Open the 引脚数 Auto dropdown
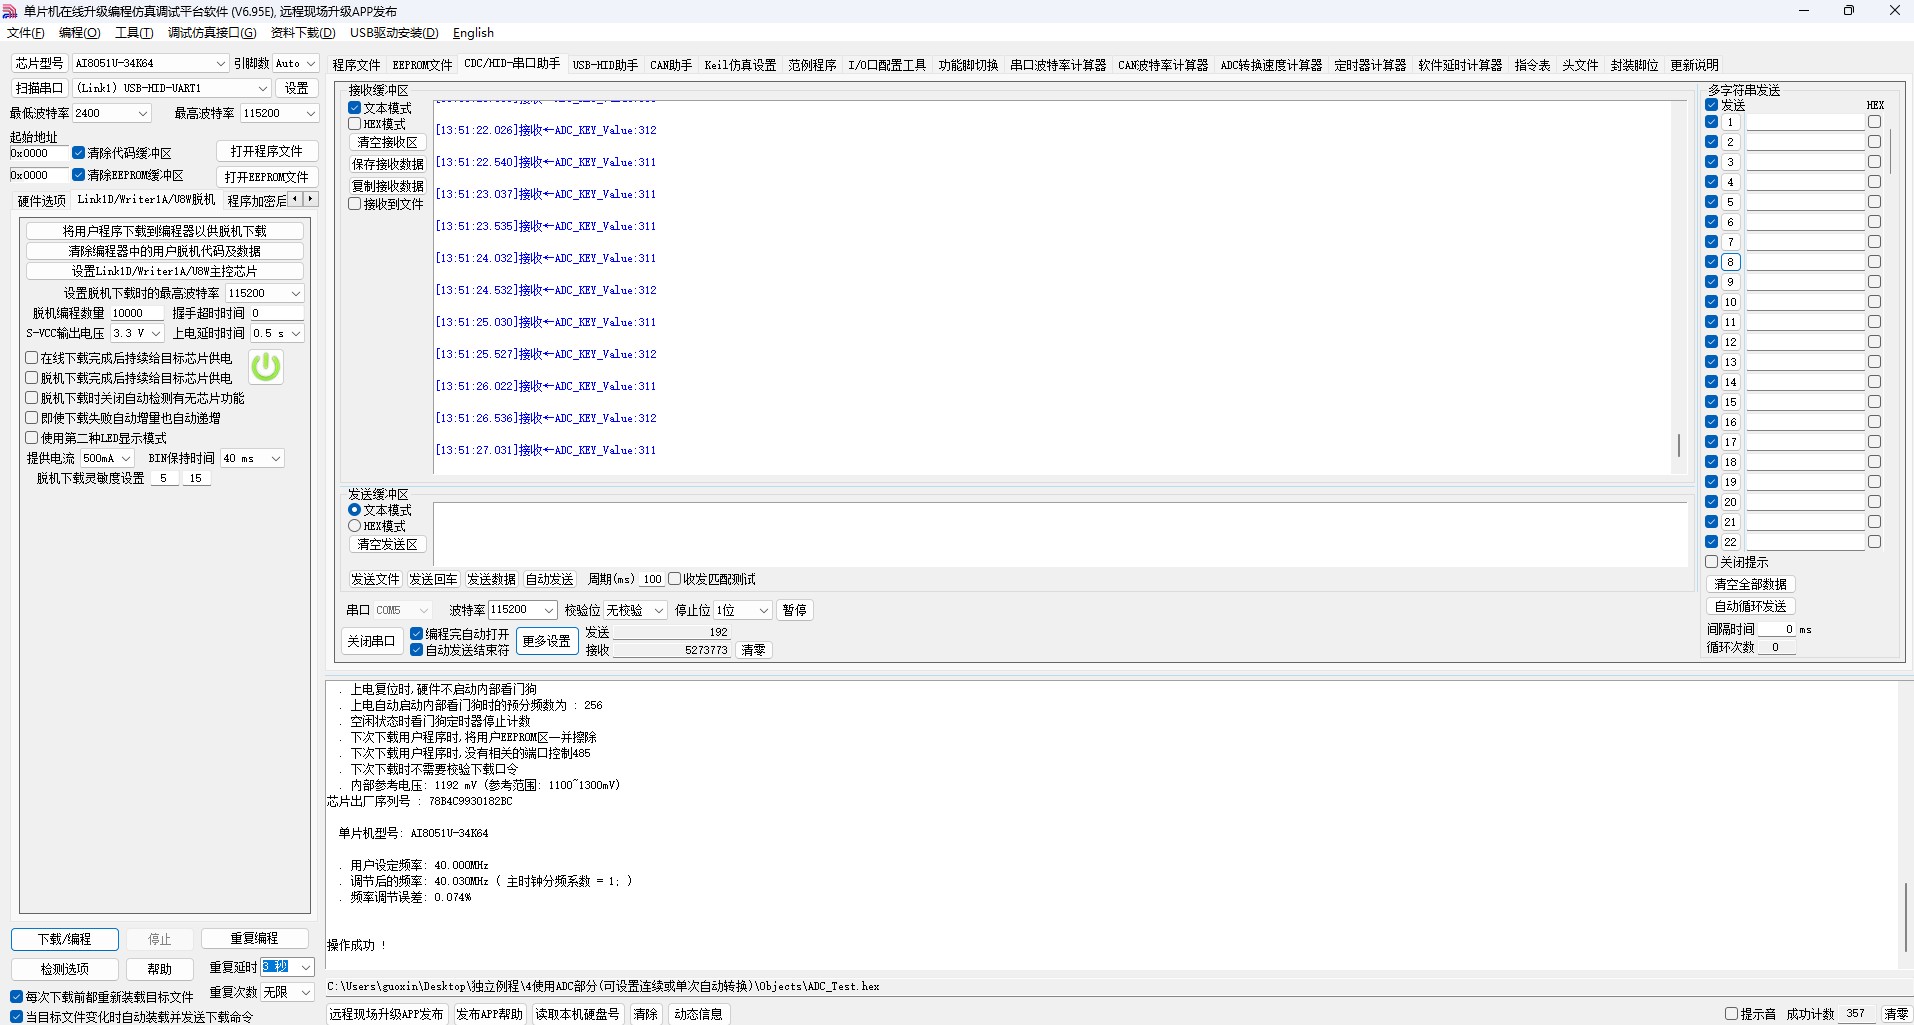1914x1025 pixels. point(295,63)
